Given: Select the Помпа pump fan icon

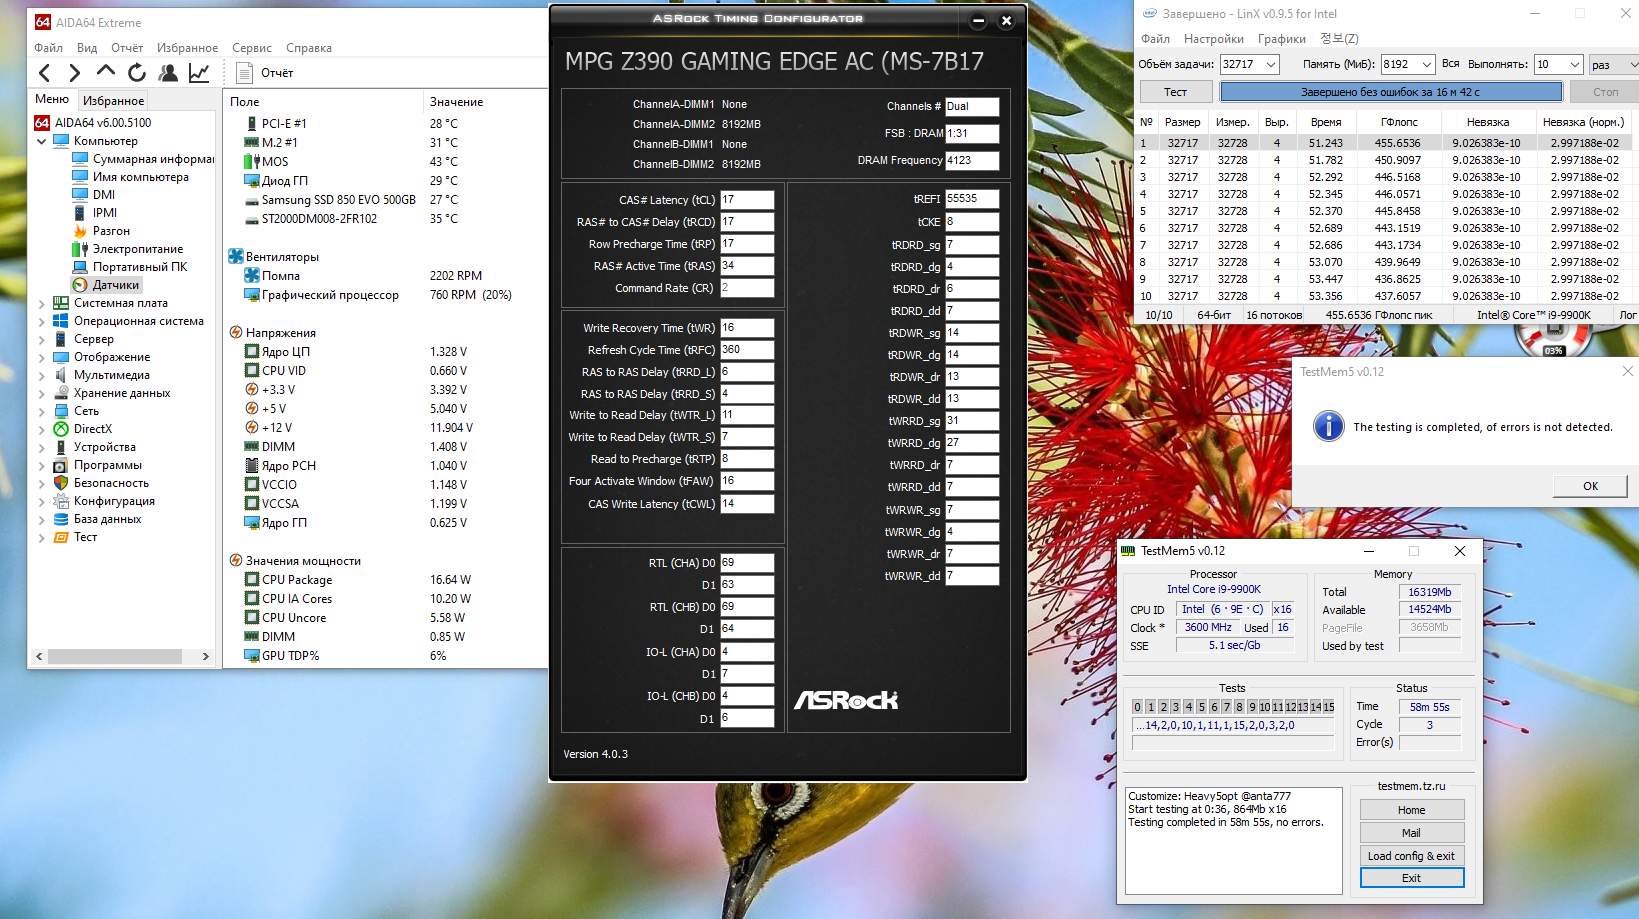Looking at the screenshot, I should click(252, 276).
